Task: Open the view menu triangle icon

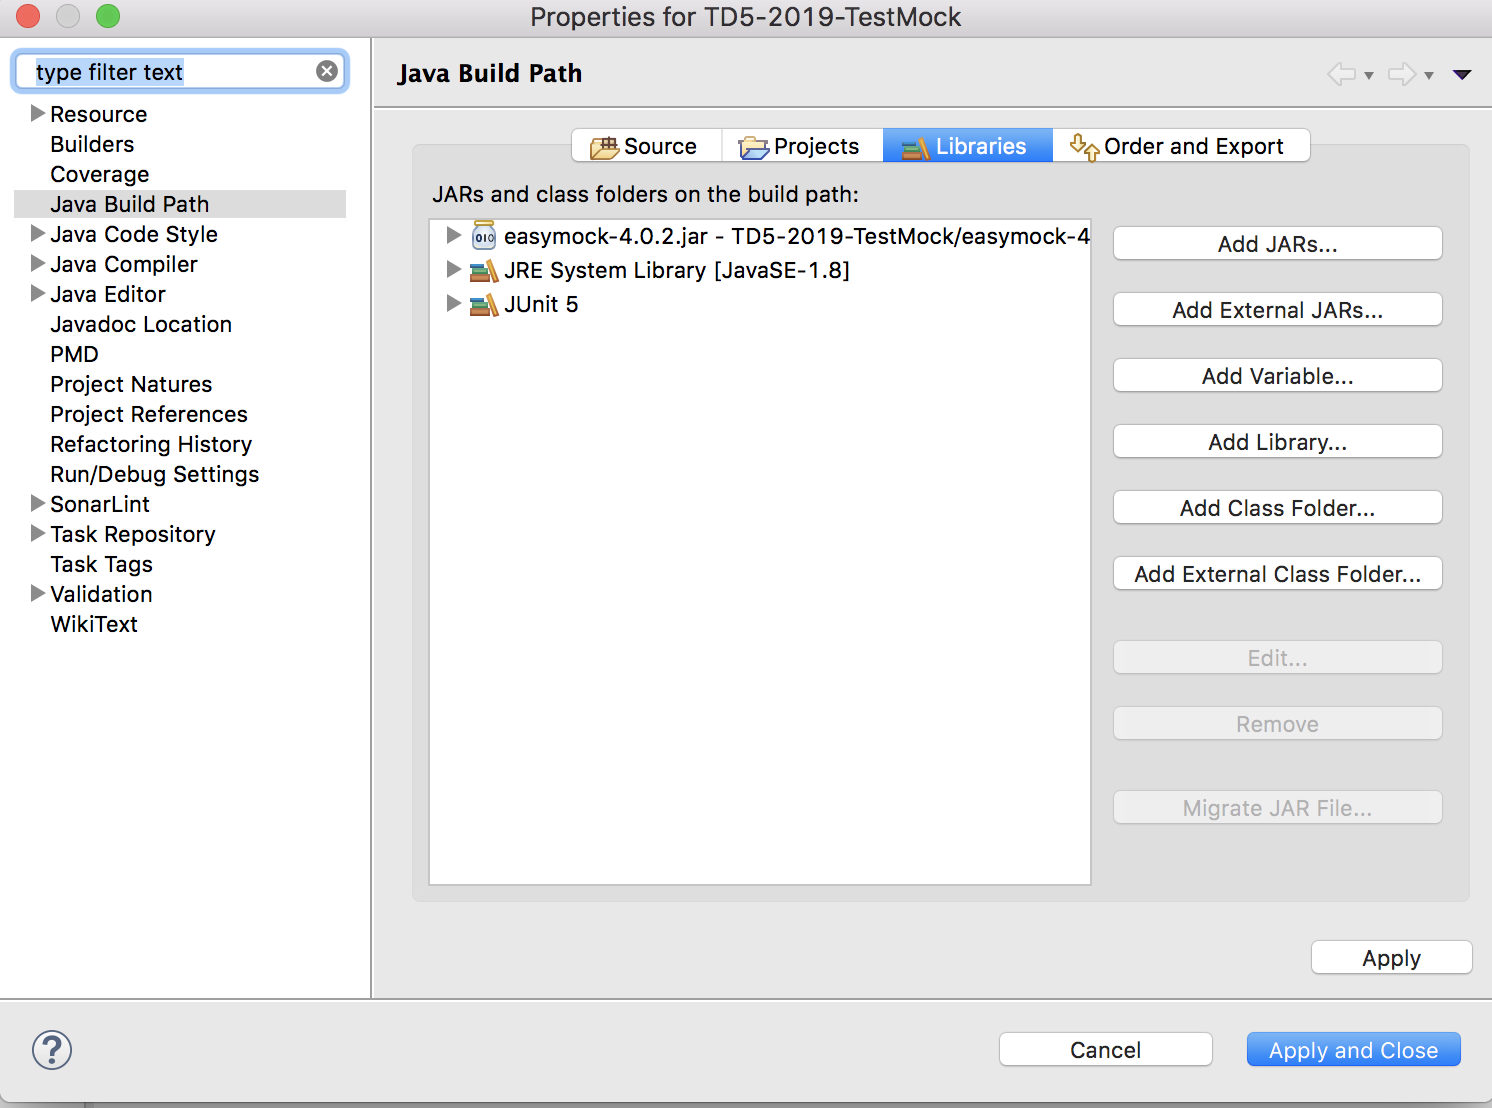Action: click(x=1462, y=74)
